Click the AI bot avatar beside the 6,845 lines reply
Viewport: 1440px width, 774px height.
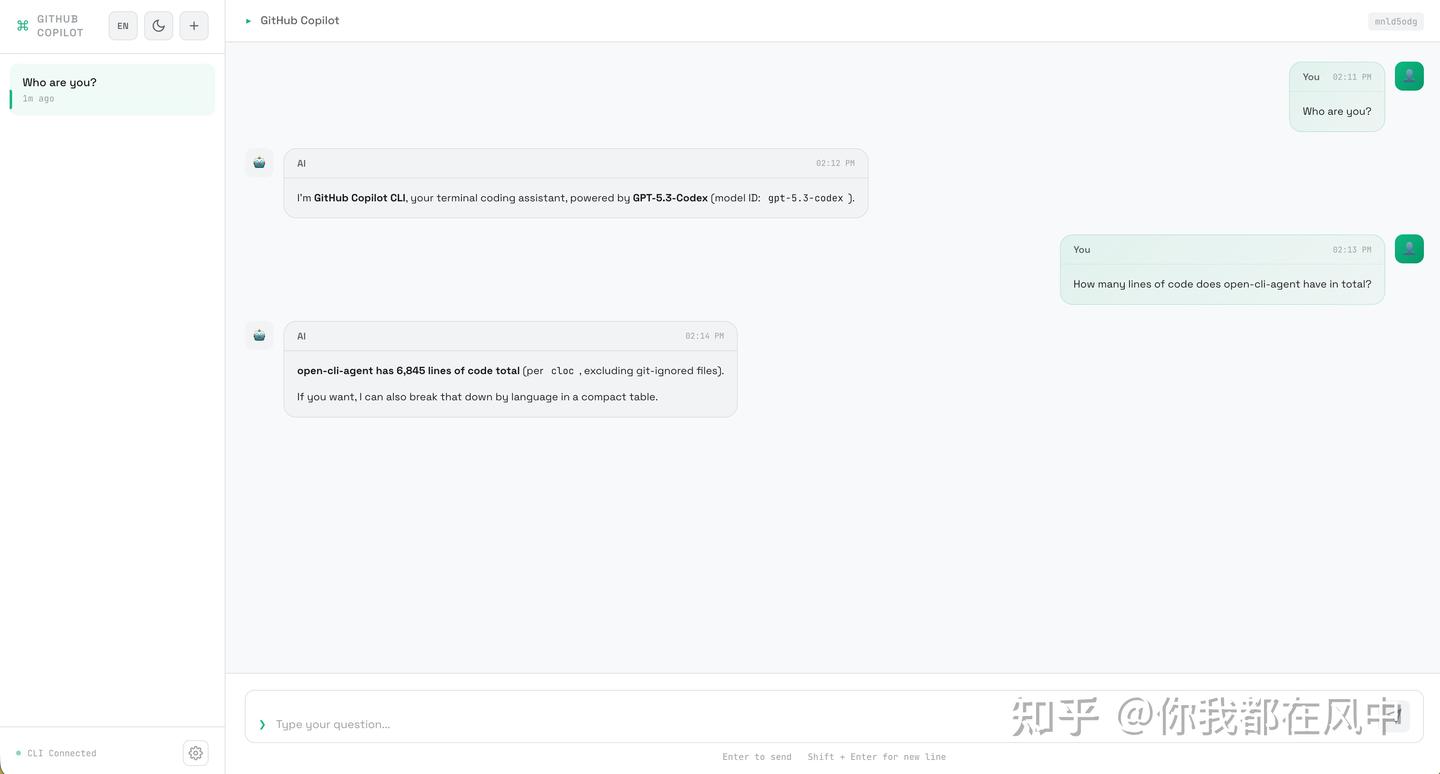click(260, 336)
